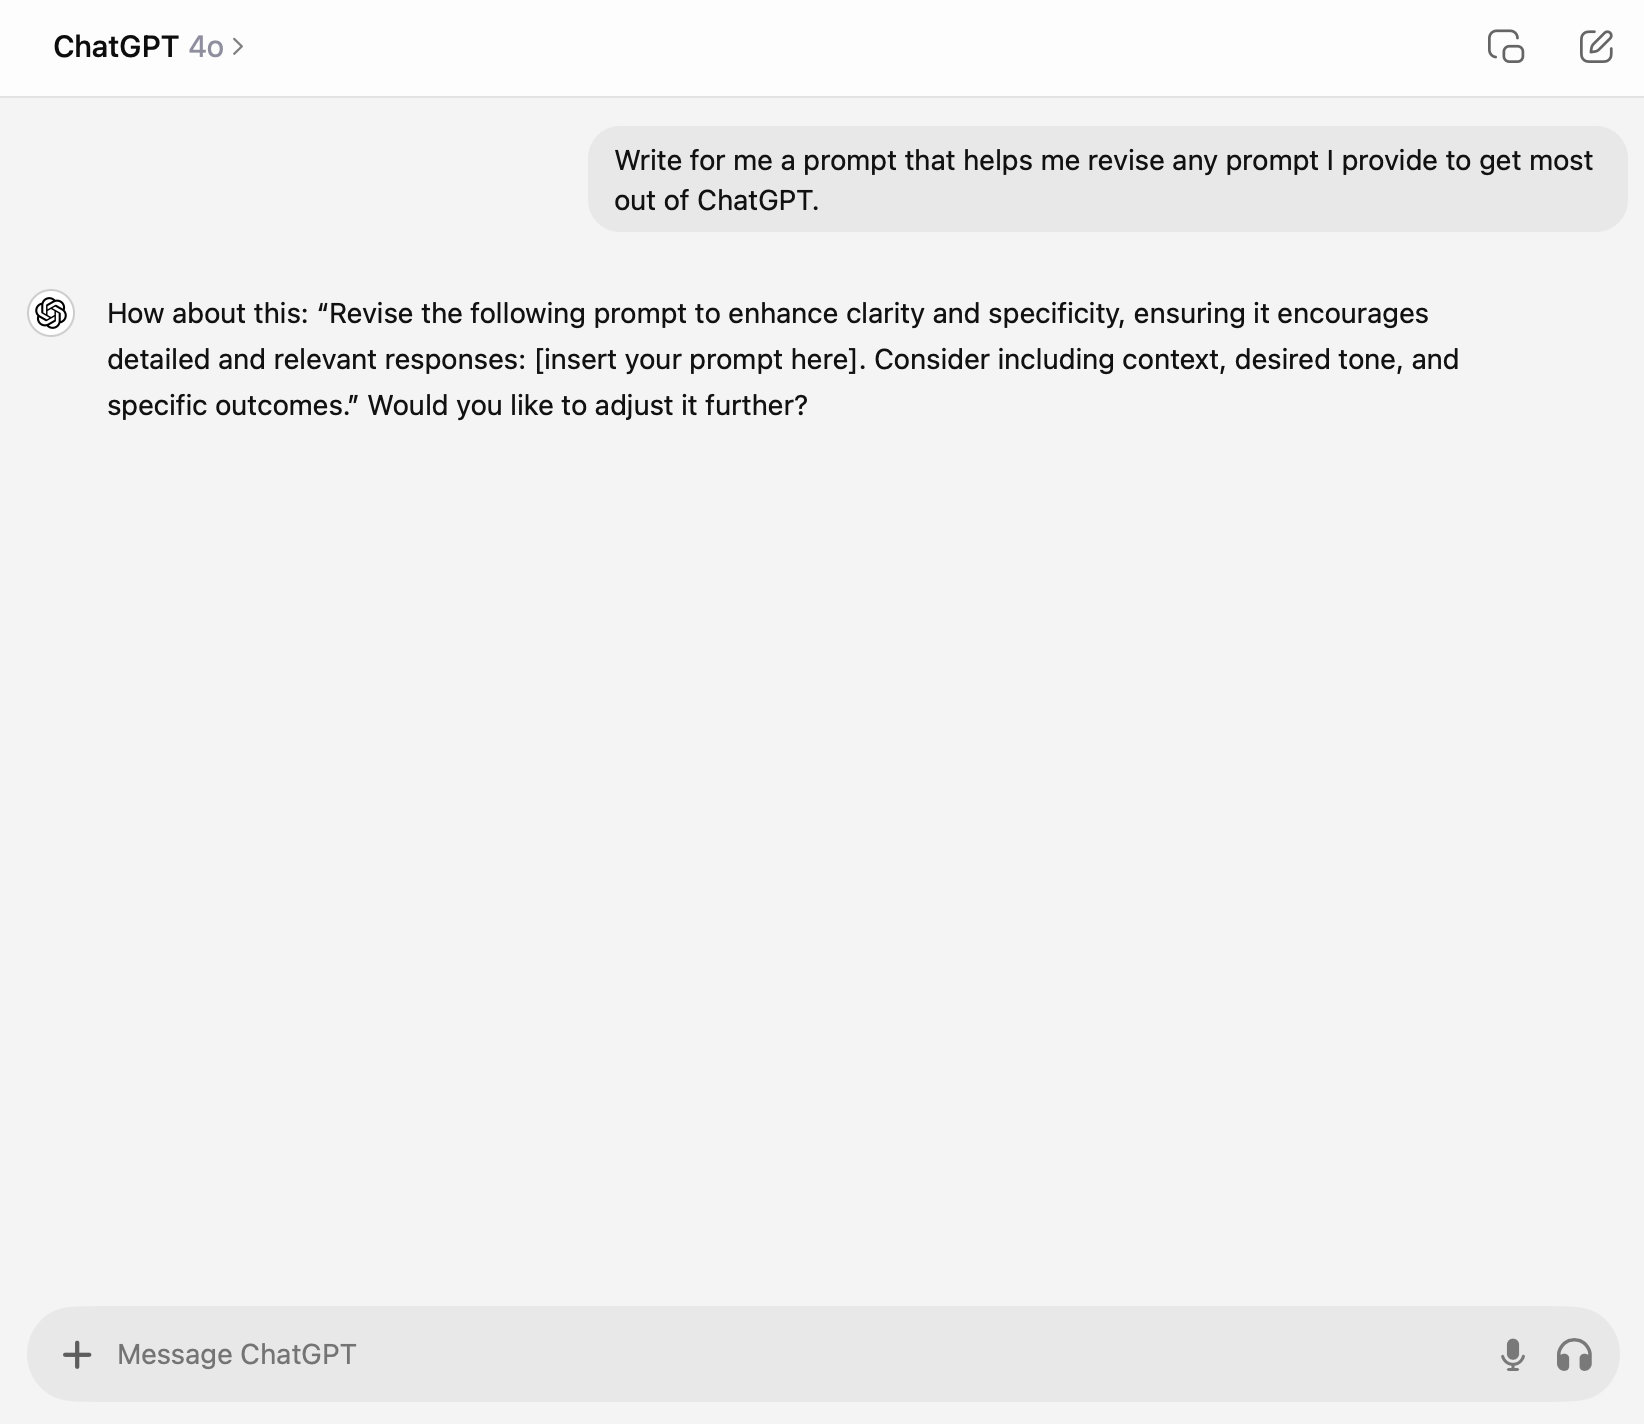
Task: Start voice mode with the headphones icon
Action: pyautogui.click(x=1574, y=1354)
